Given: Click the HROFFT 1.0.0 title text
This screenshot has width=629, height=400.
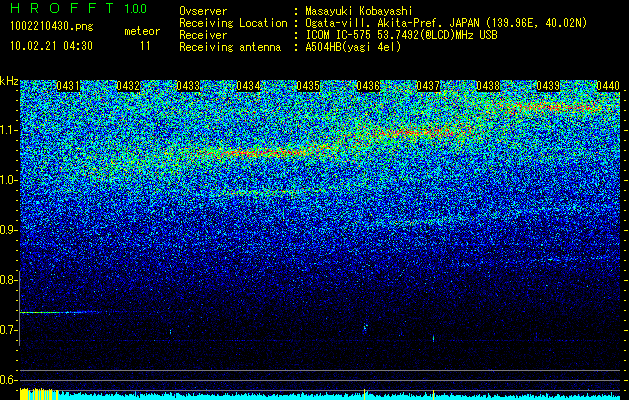Looking at the screenshot, I should pyautogui.click(x=78, y=8).
